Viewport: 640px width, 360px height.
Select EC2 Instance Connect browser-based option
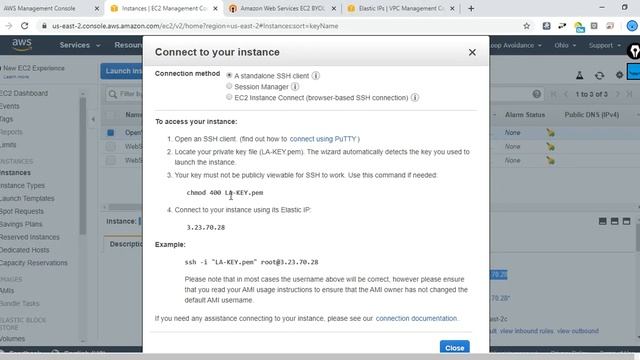[x=229, y=97]
